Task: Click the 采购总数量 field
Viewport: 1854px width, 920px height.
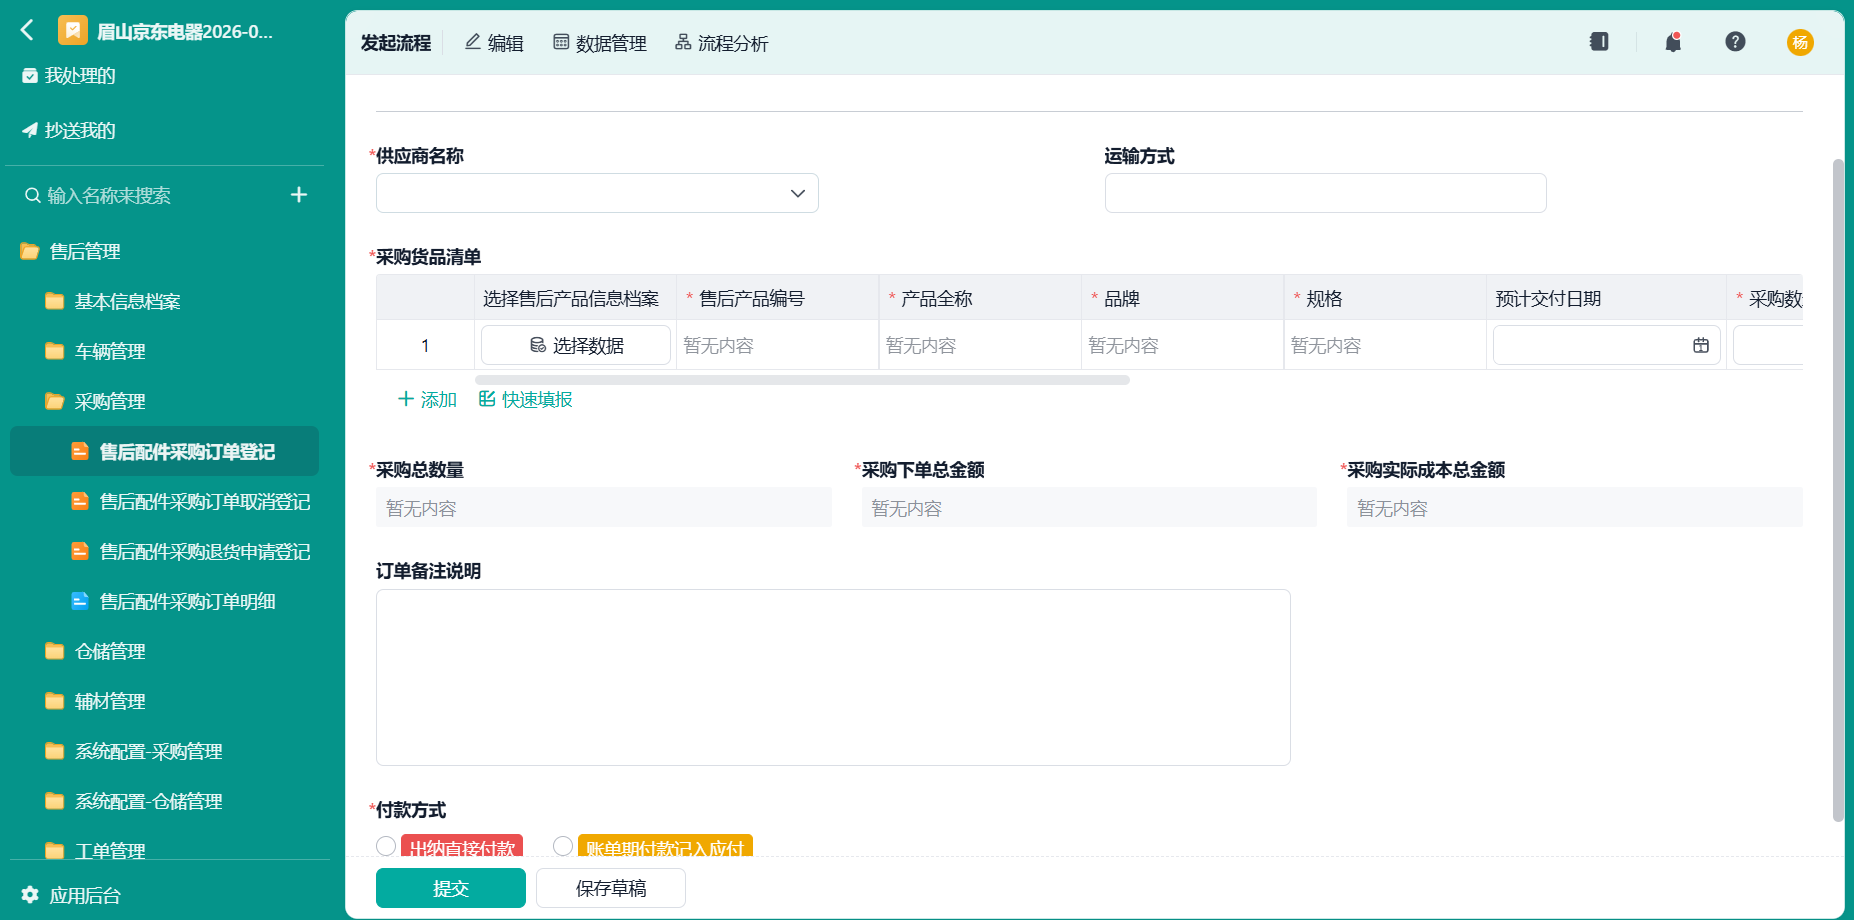Action: point(604,507)
